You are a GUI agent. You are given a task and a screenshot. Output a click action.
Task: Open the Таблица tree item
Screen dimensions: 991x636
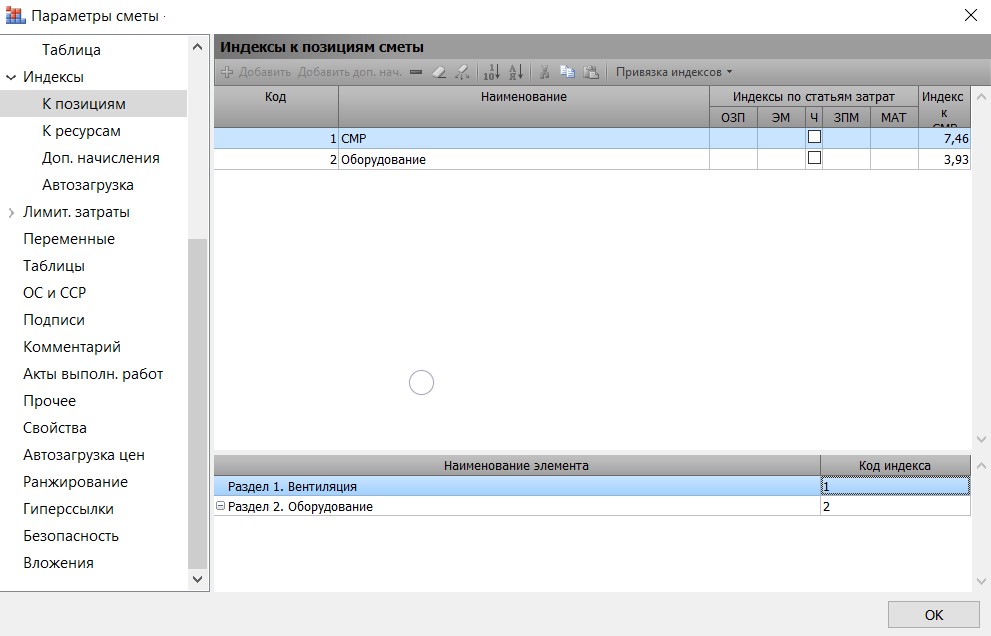point(71,50)
